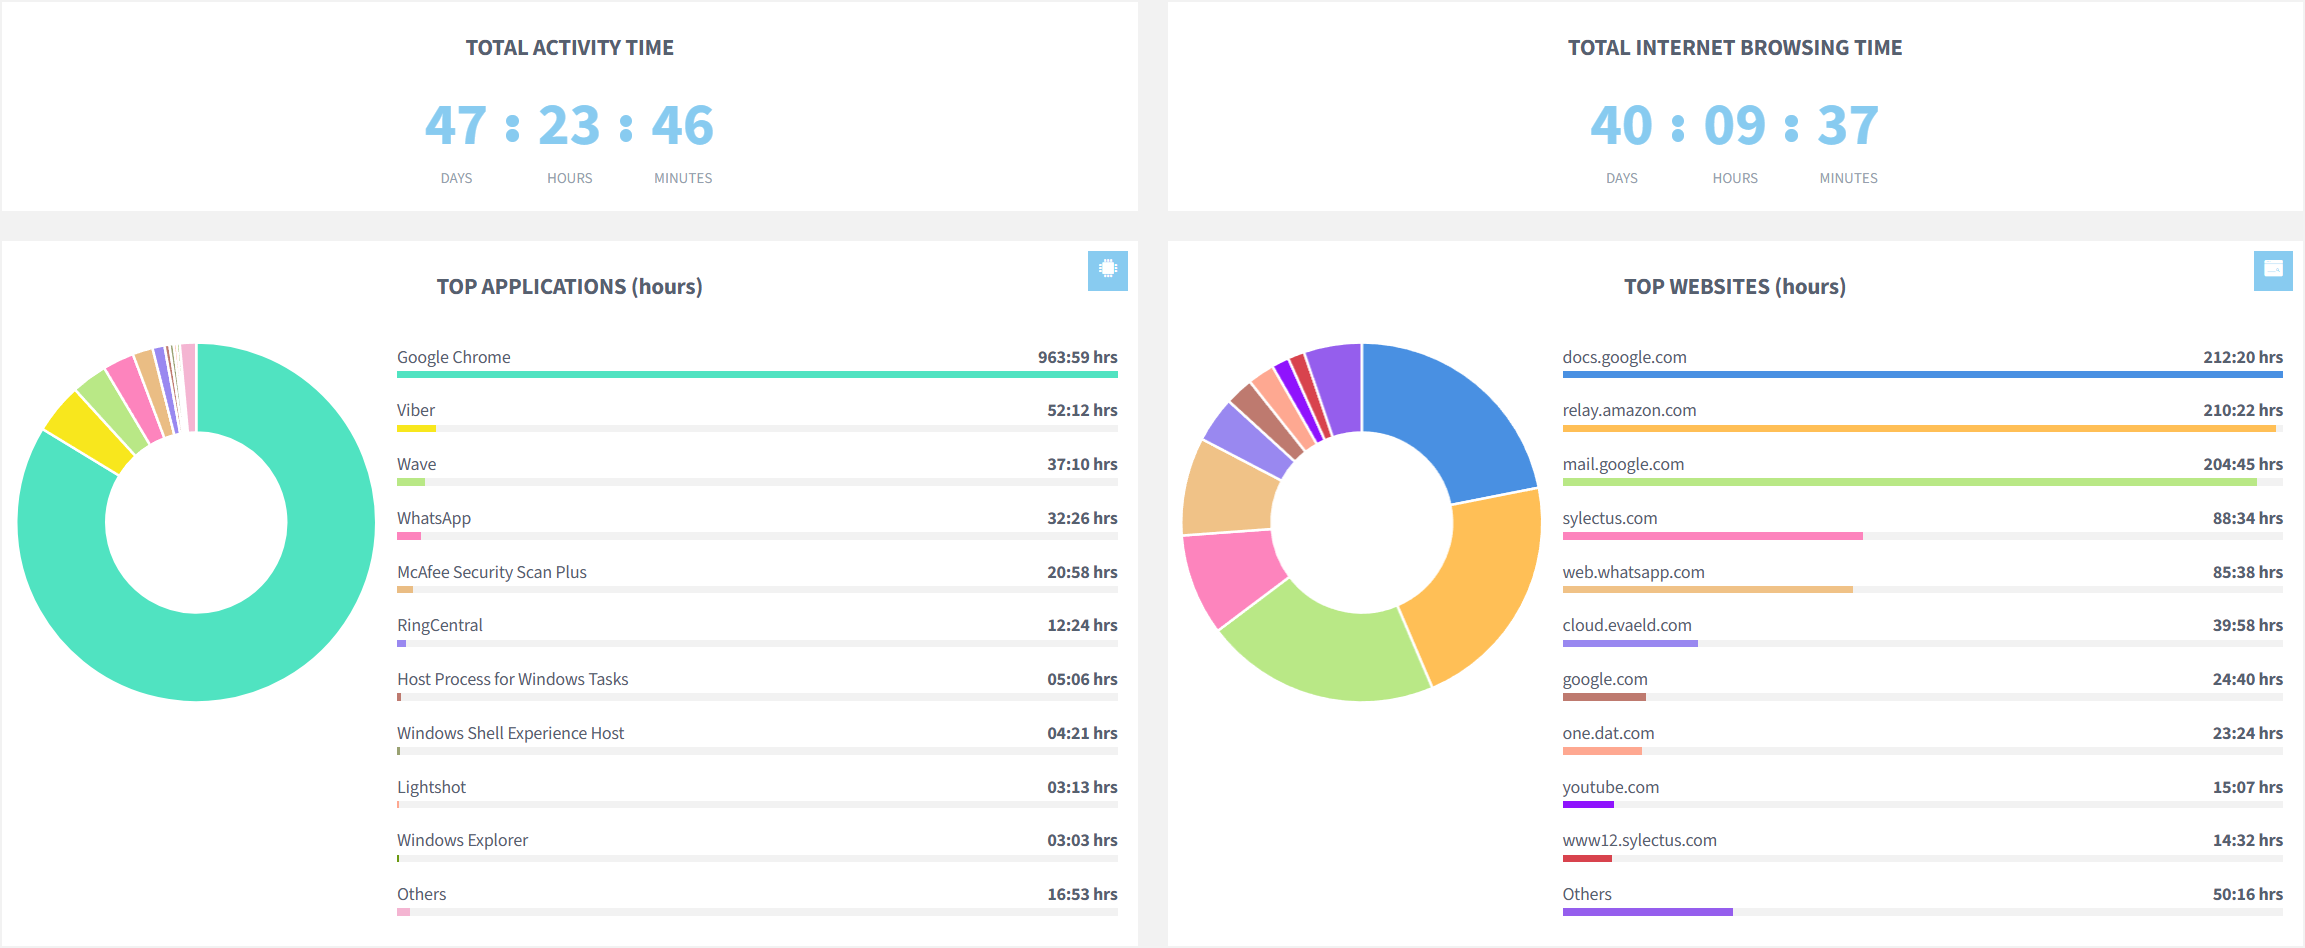Click the chip icon in Top Applications panel
2305x948 pixels.
click(x=1107, y=270)
